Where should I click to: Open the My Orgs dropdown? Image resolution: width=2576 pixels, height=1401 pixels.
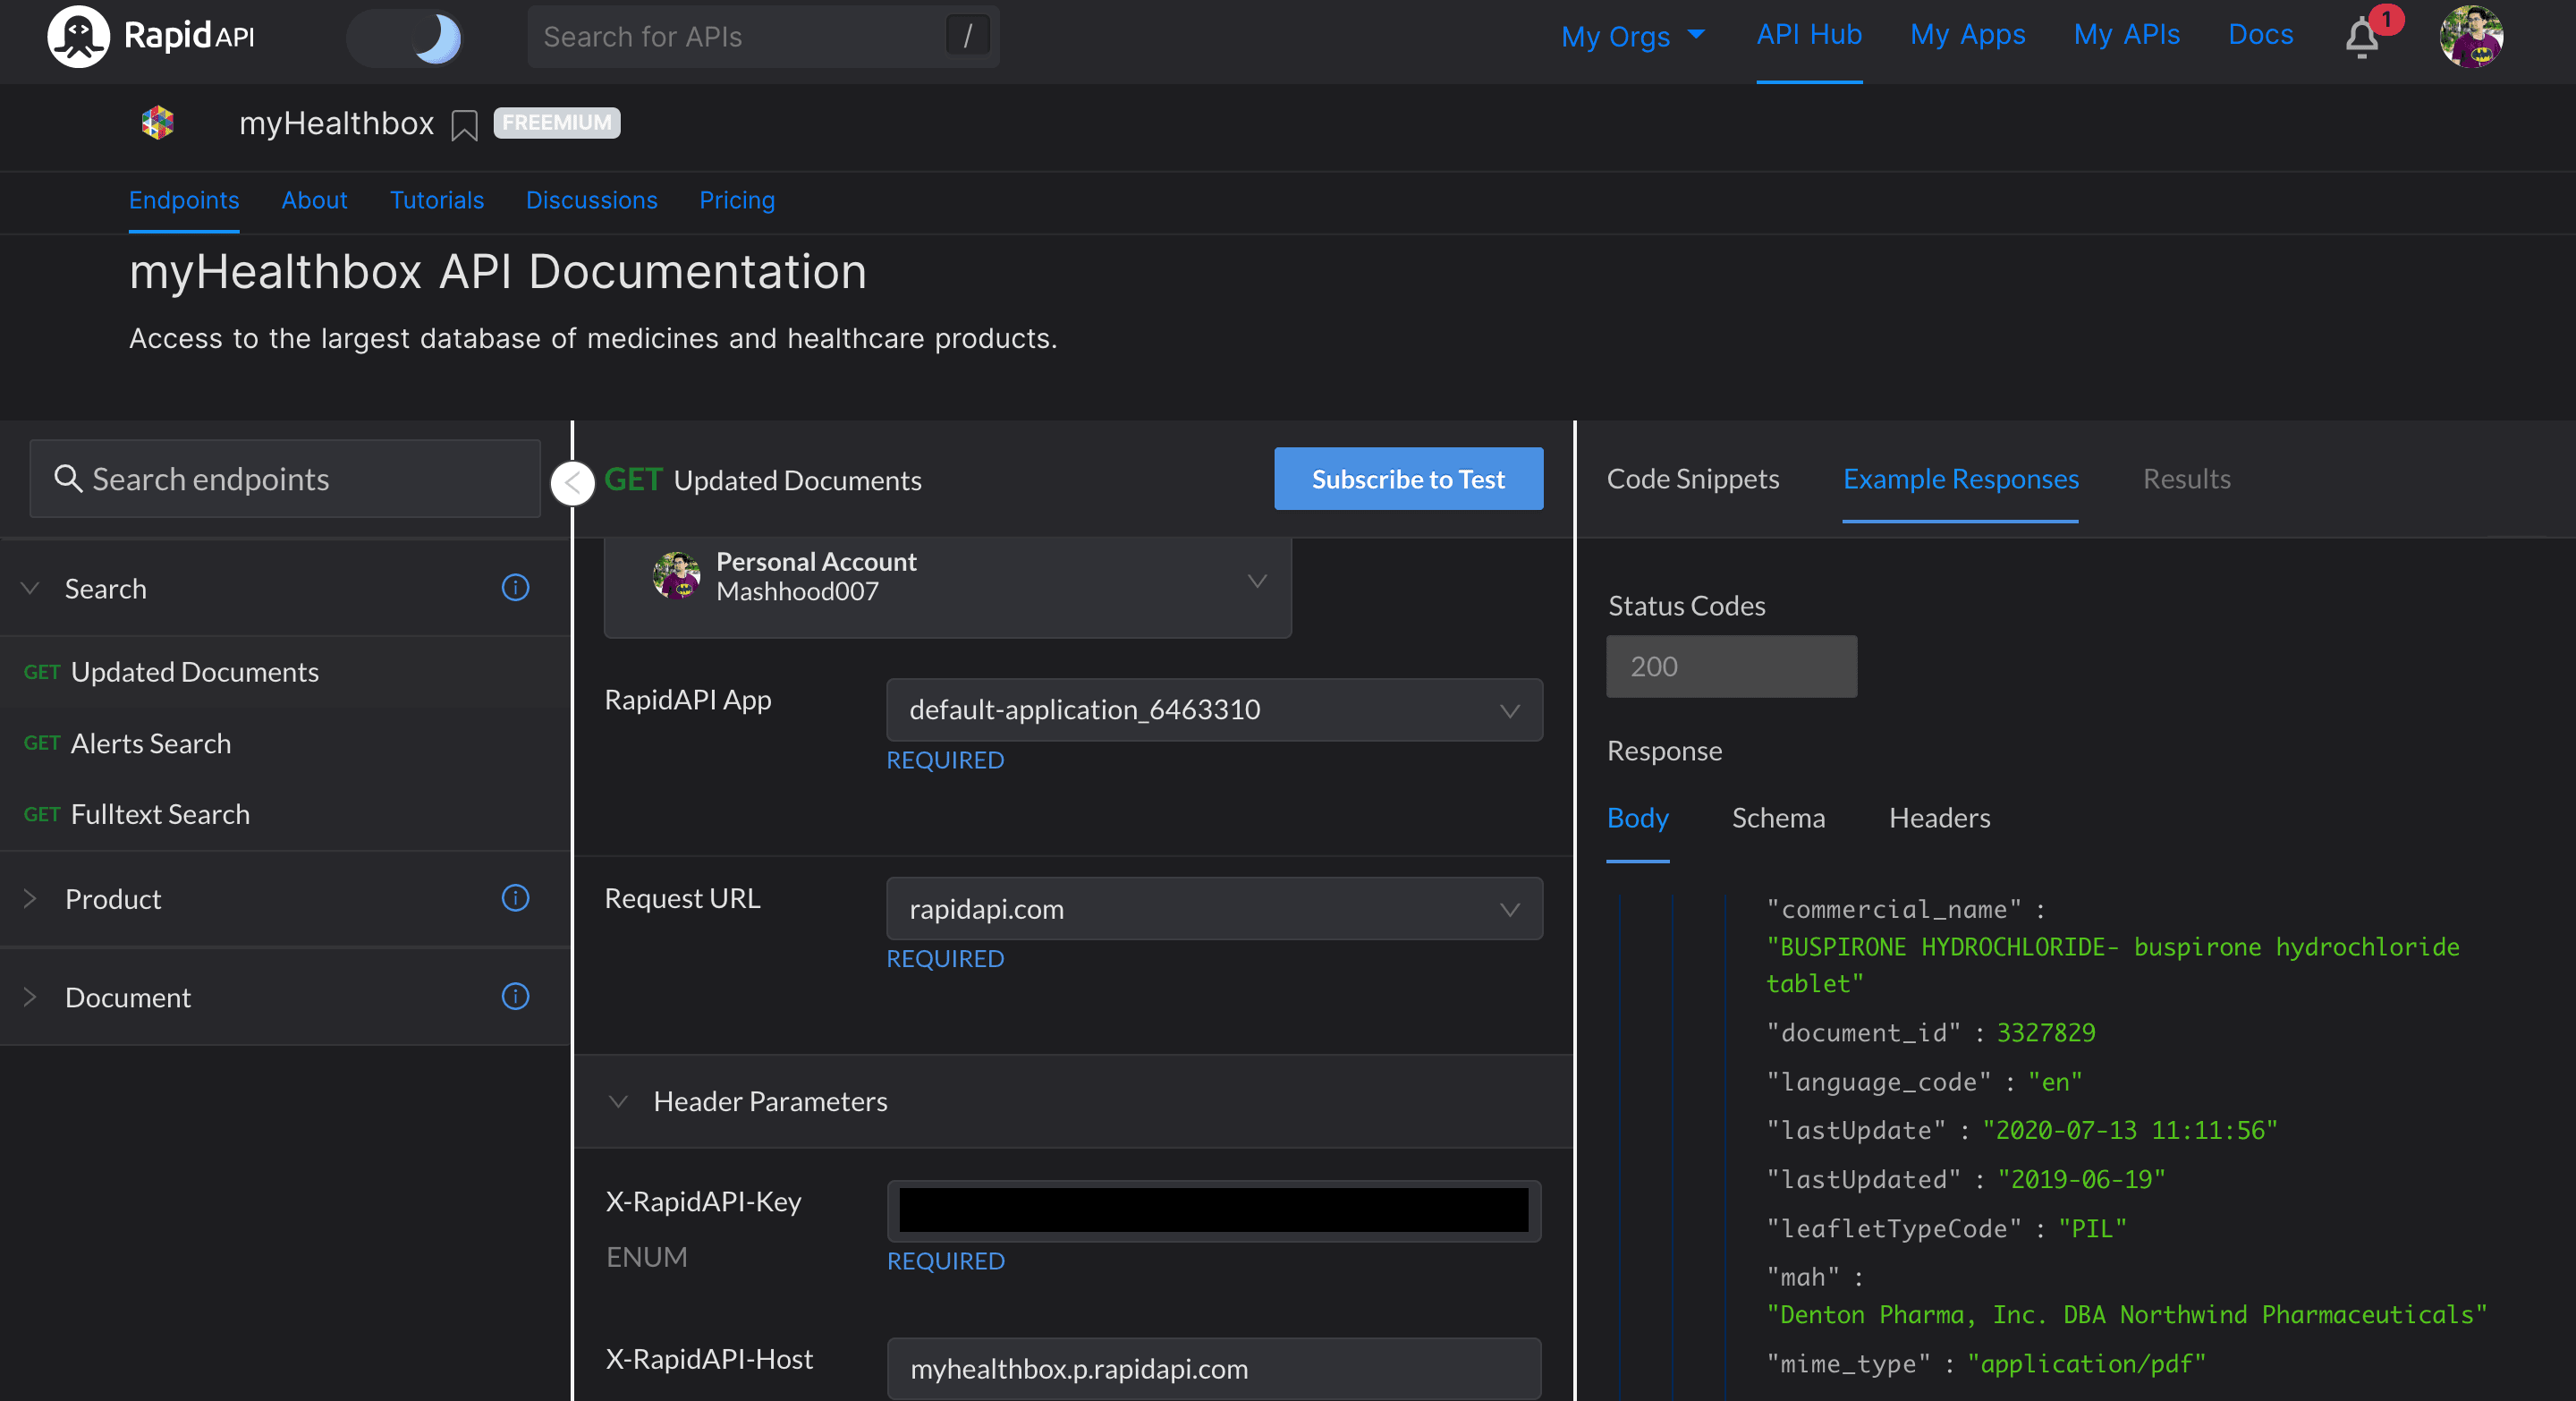tap(1632, 36)
